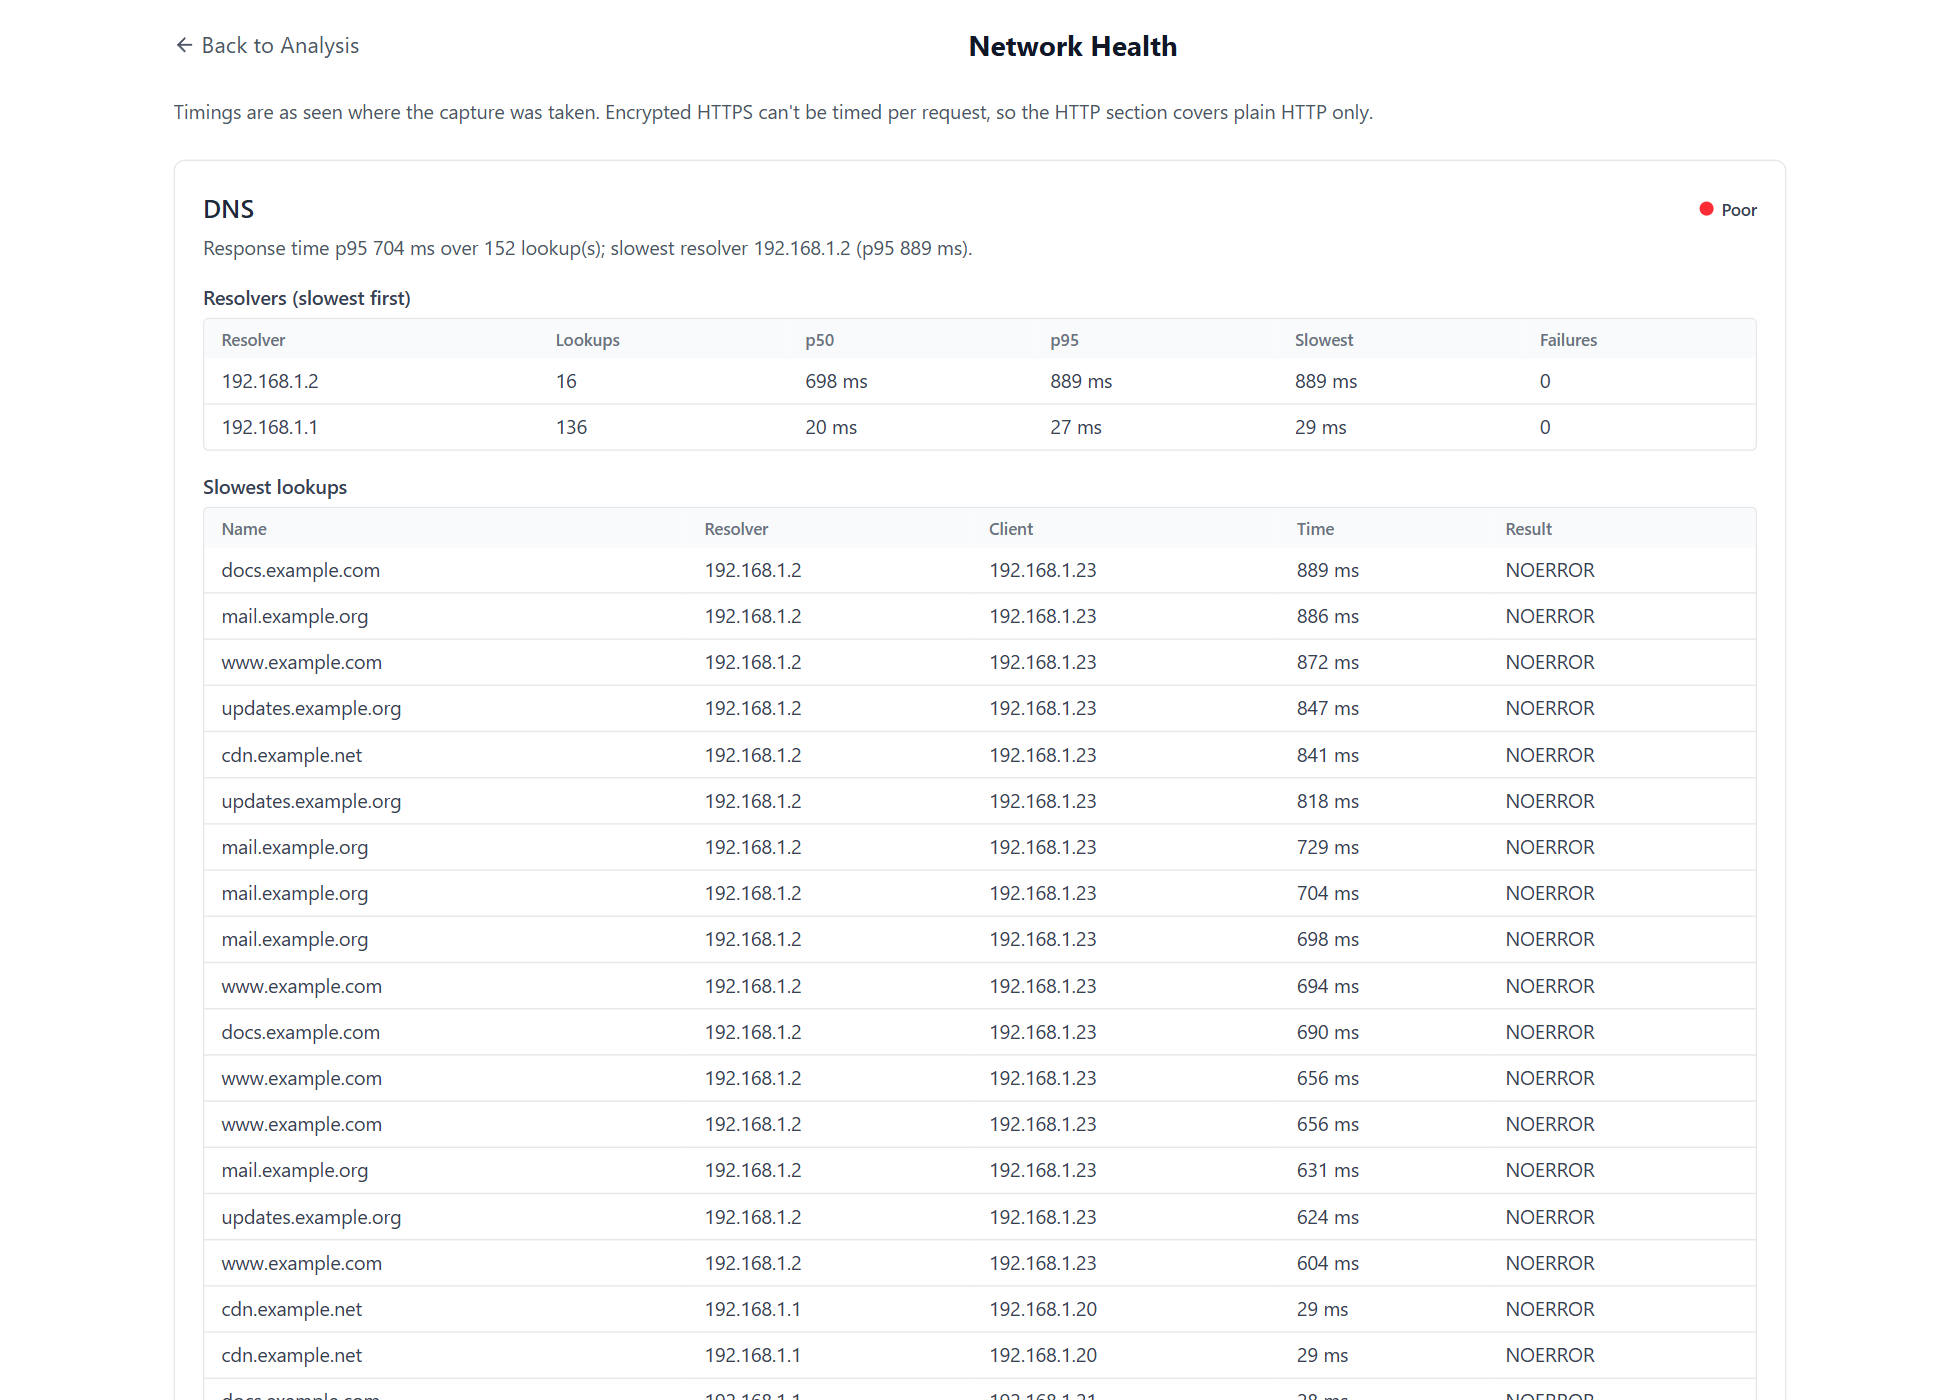Go back via Back to Analysis link
The height and width of the screenshot is (1400, 1960).
(x=267, y=46)
